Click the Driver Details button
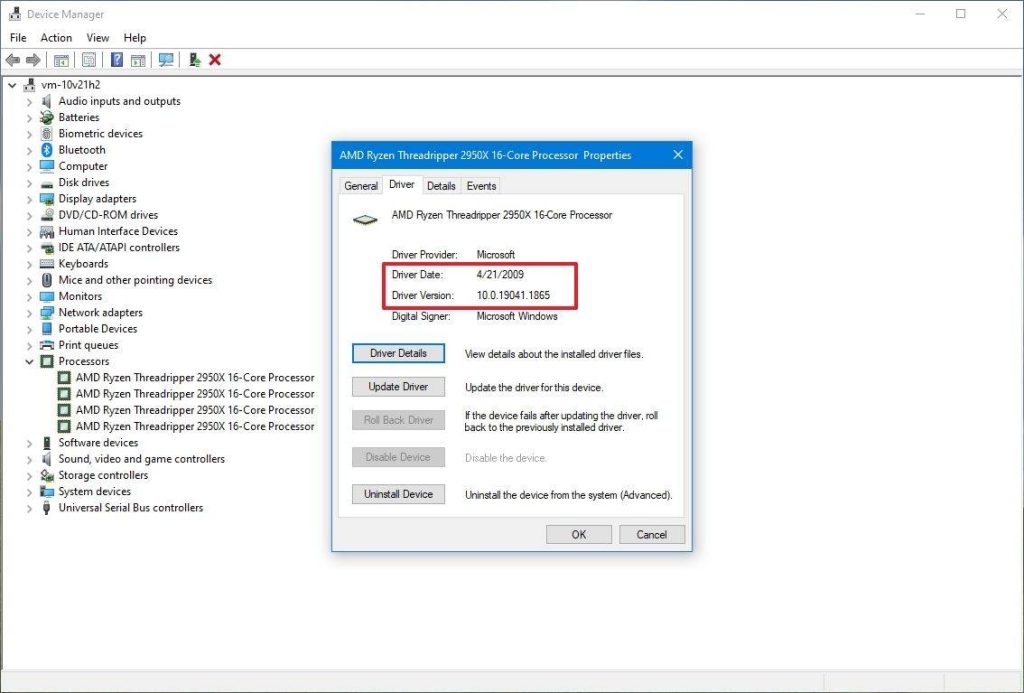This screenshot has height=693, width=1024. click(x=398, y=353)
